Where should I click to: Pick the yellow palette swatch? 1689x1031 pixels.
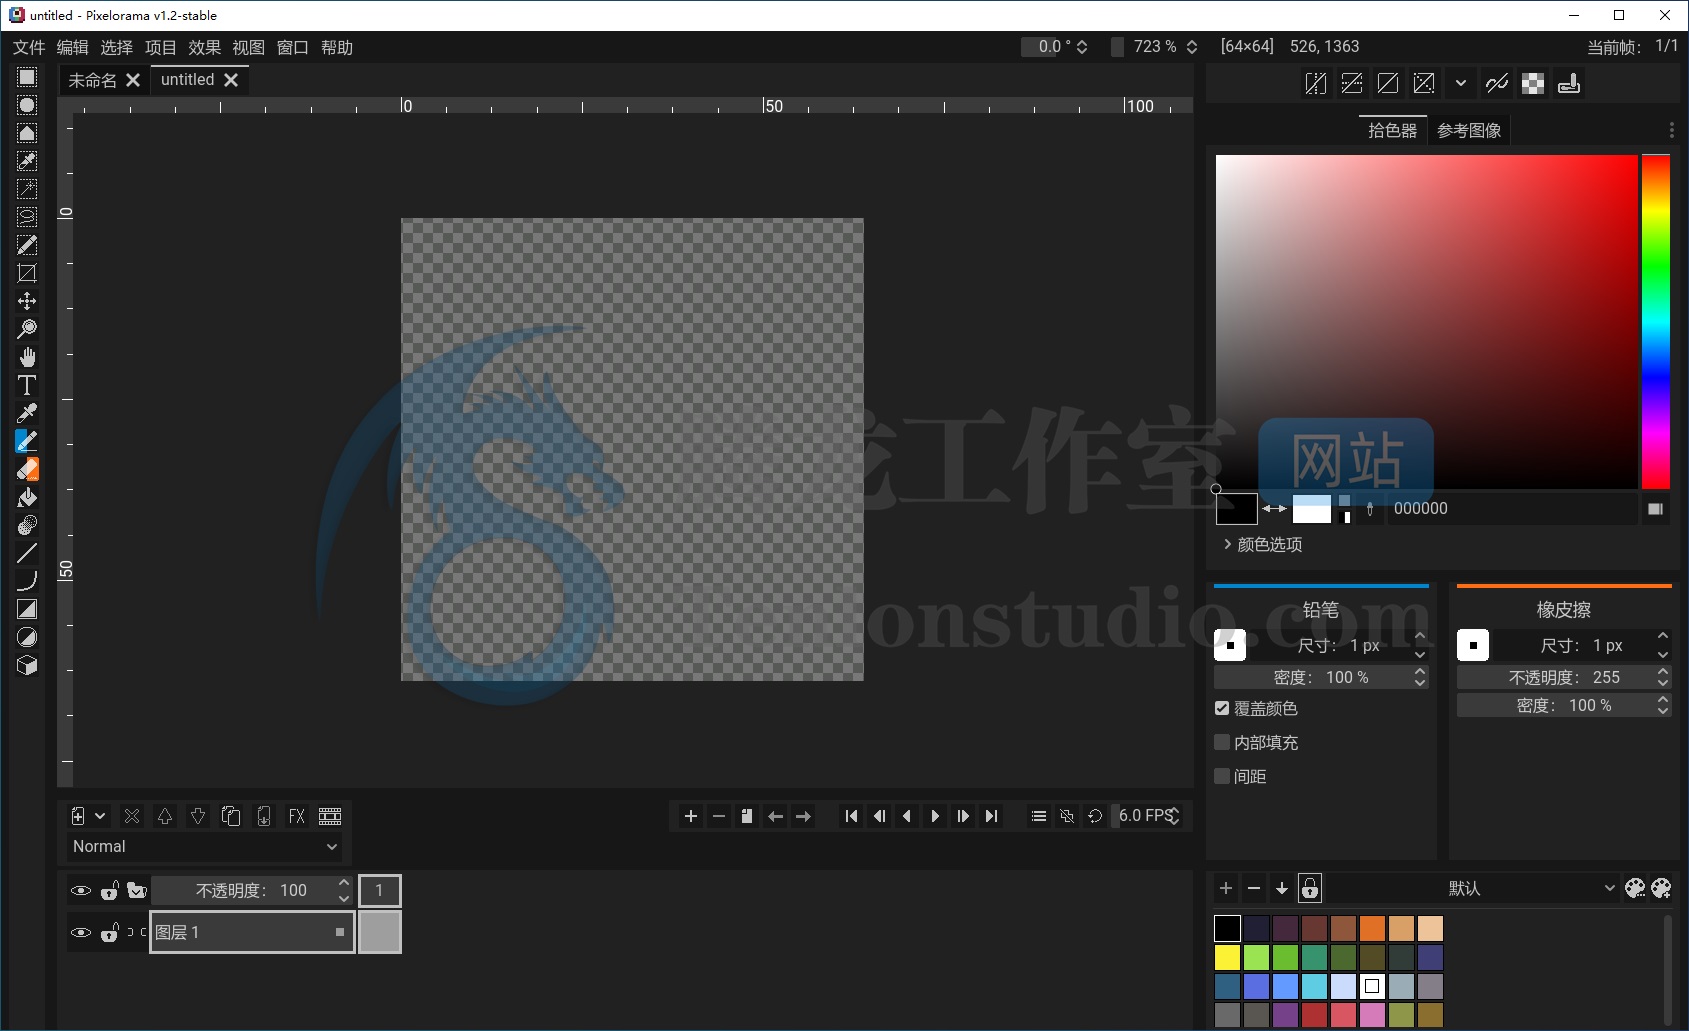pos(1228,957)
